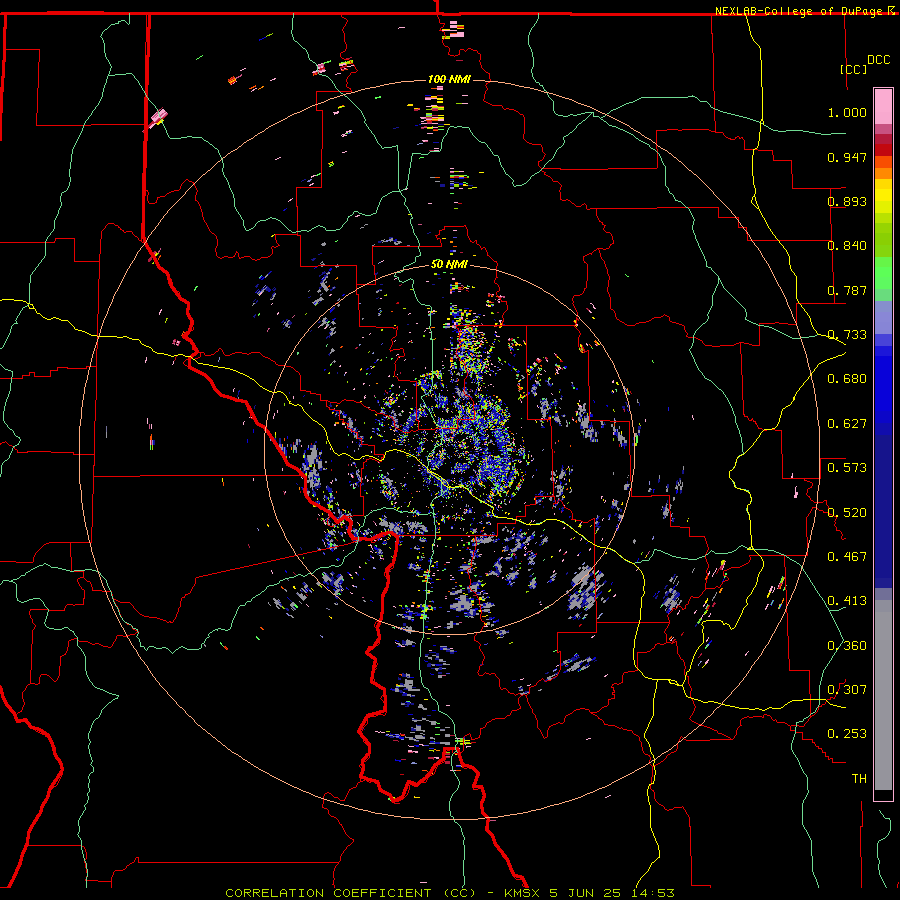Pick the pink segment of the color bar

click(883, 107)
